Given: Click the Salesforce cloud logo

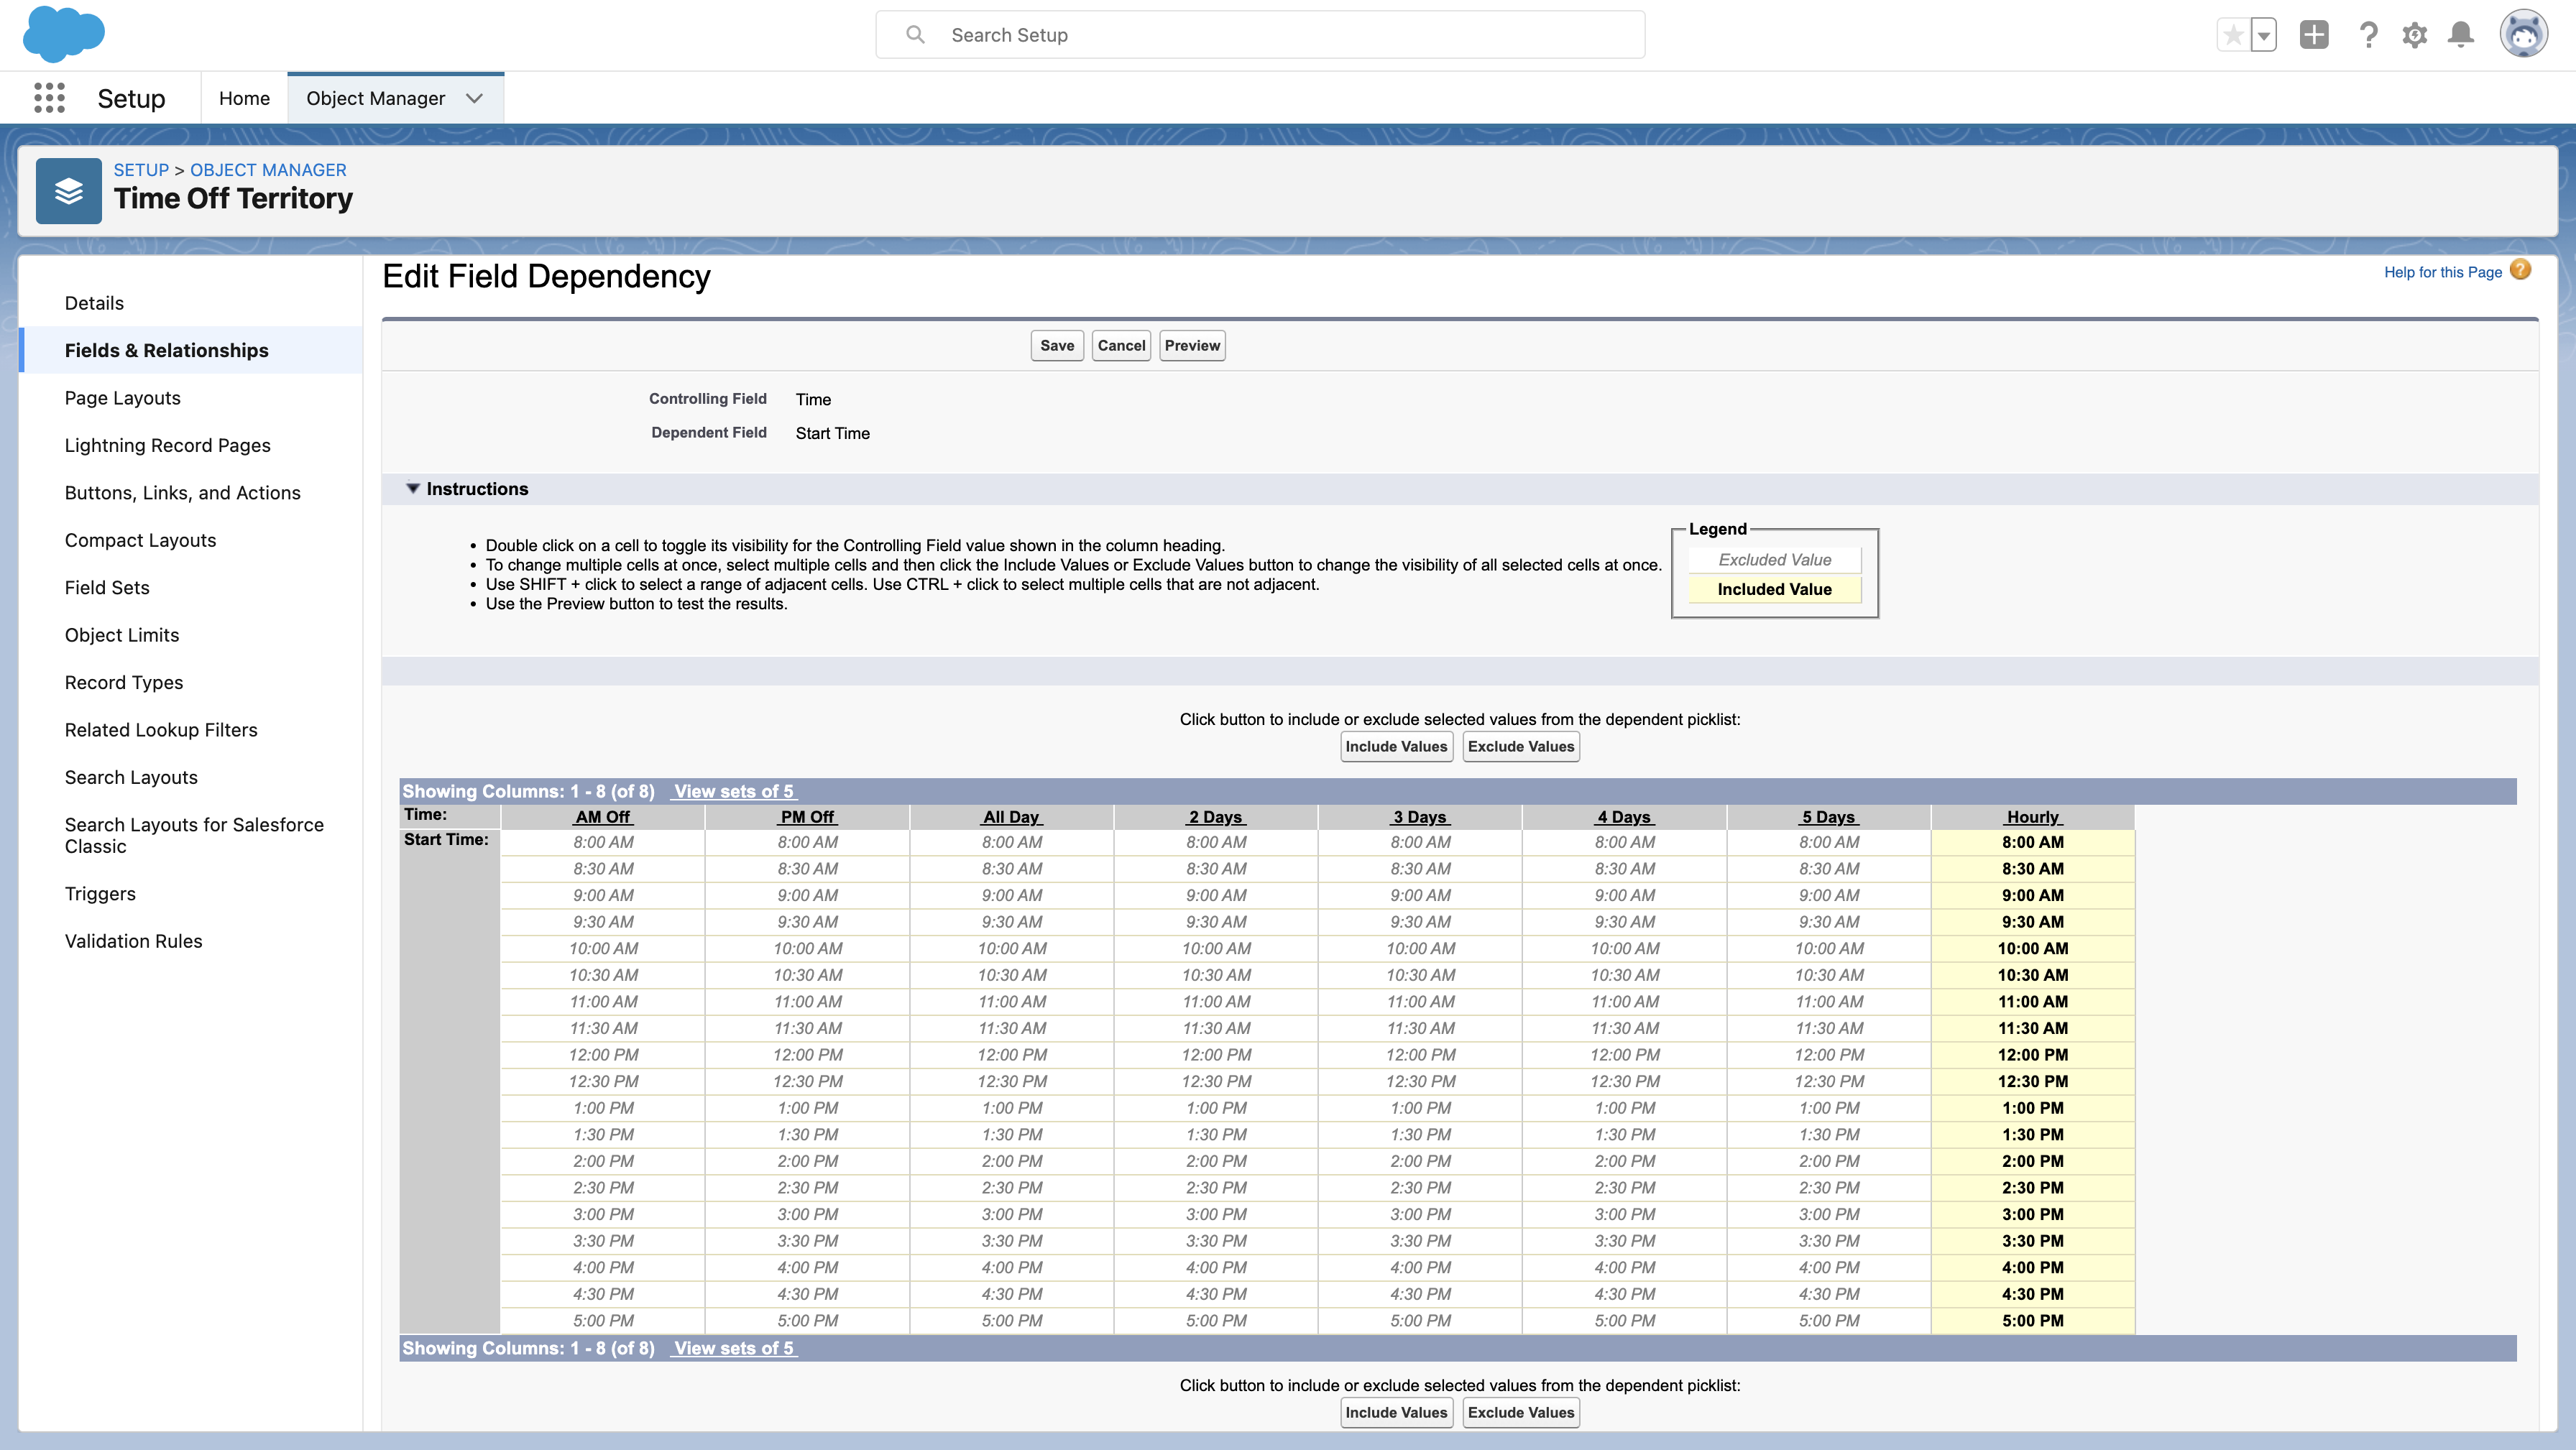Looking at the screenshot, I should (x=63, y=33).
